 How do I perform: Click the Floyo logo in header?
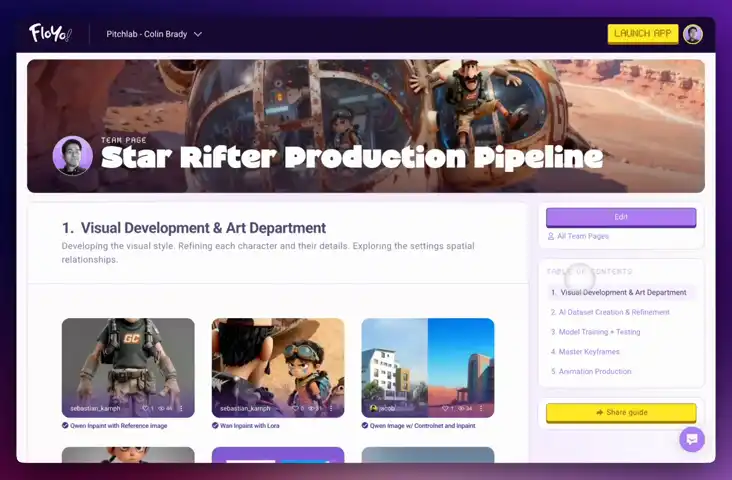[50, 33]
